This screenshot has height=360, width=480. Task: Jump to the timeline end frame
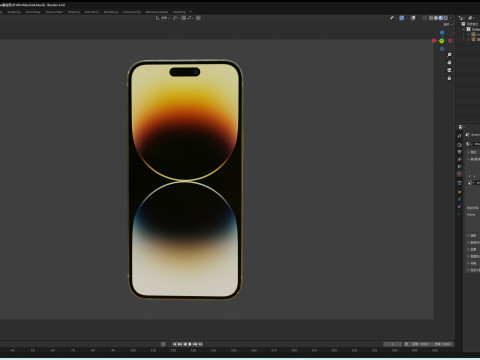coord(200,344)
